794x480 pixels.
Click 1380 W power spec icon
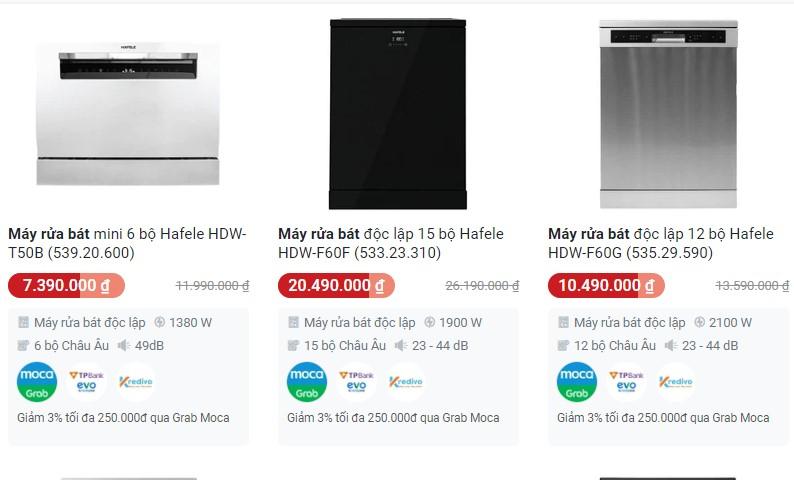[x=160, y=322]
